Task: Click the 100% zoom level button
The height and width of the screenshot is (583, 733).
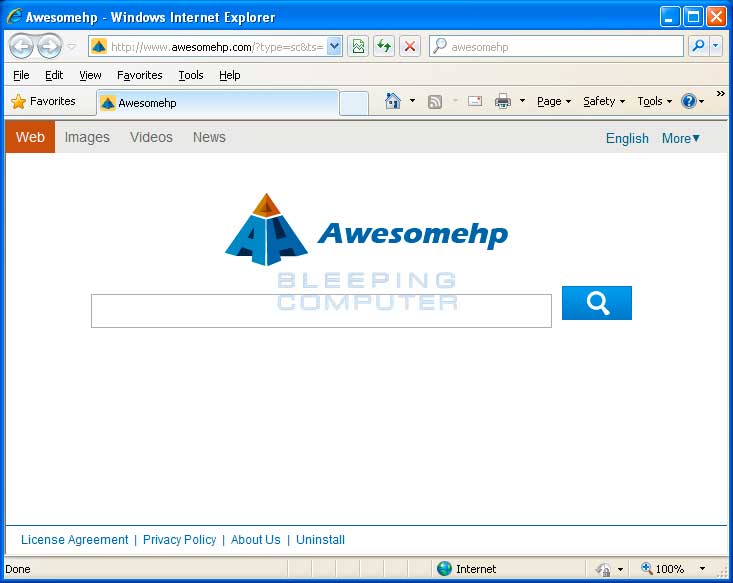Action: pos(662,569)
